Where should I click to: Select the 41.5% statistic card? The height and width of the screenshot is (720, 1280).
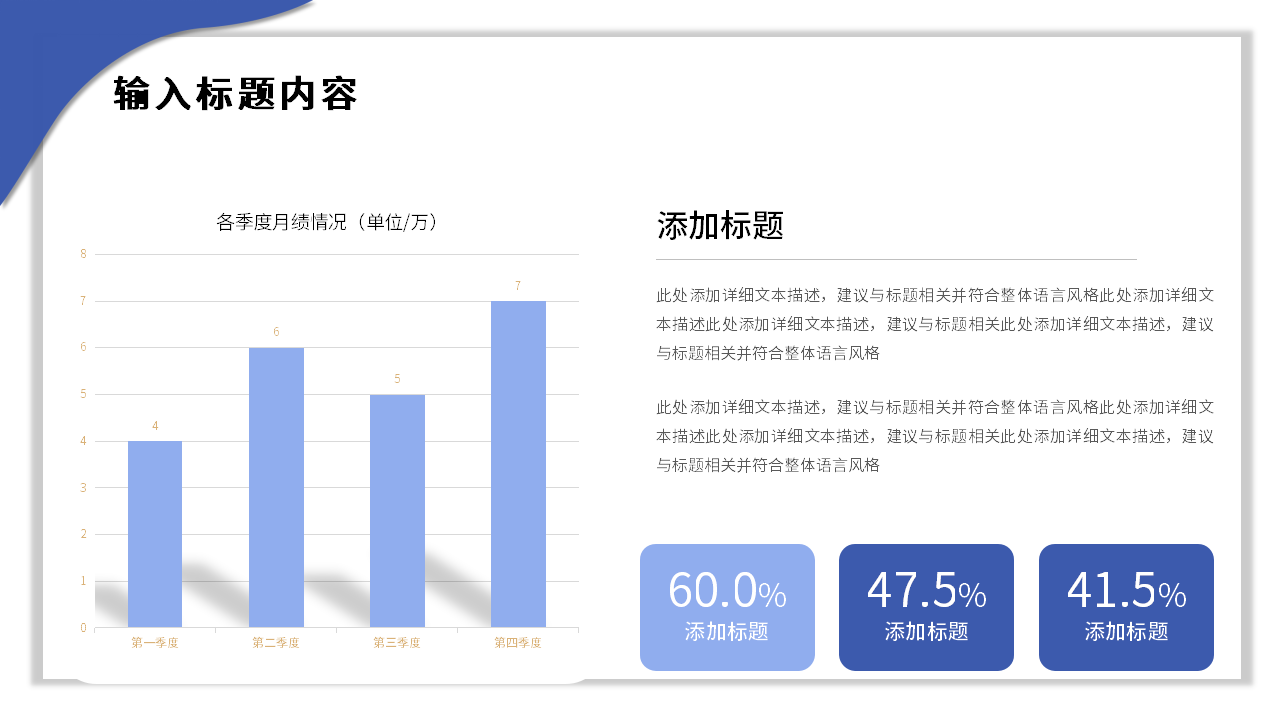click(1126, 607)
